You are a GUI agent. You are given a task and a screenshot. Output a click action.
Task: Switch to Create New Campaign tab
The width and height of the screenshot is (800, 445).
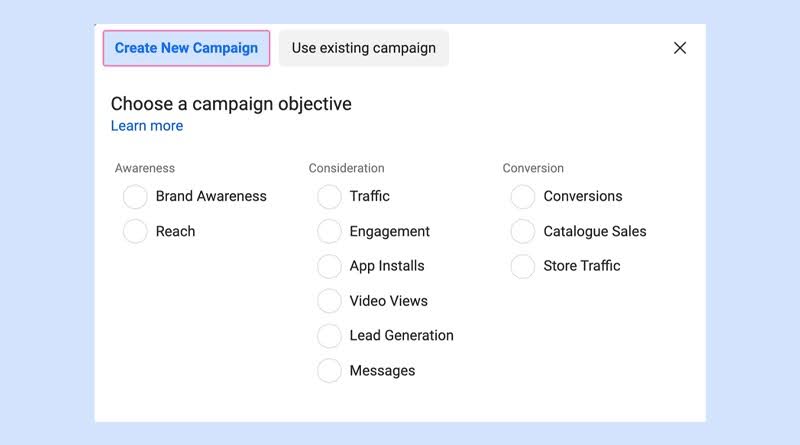186,48
